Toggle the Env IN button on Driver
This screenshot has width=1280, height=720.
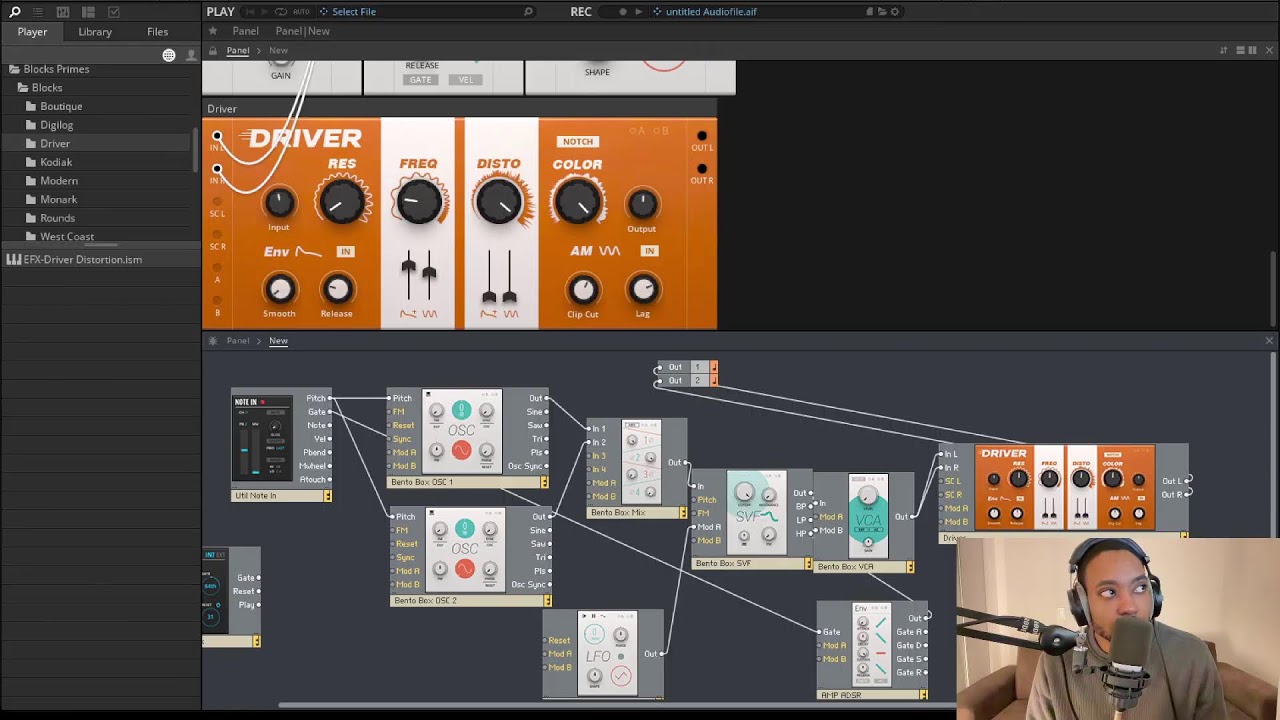click(x=345, y=251)
